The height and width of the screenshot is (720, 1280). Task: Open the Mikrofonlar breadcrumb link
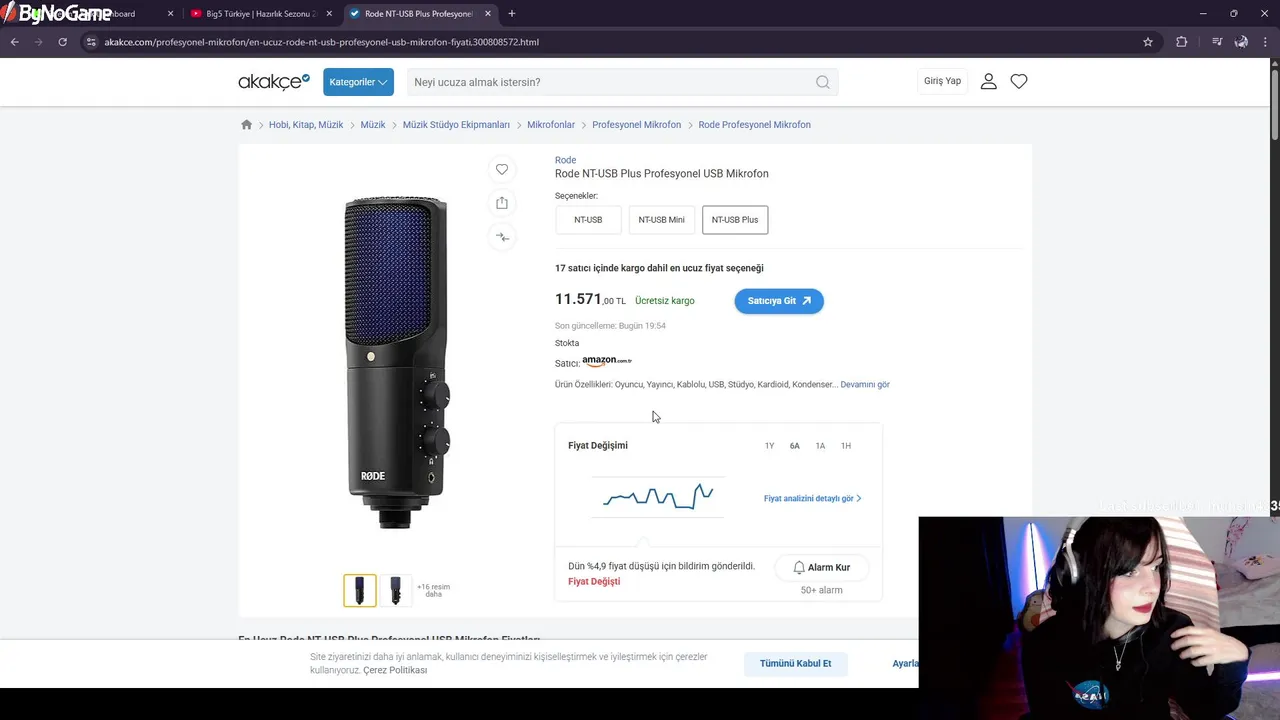(551, 125)
